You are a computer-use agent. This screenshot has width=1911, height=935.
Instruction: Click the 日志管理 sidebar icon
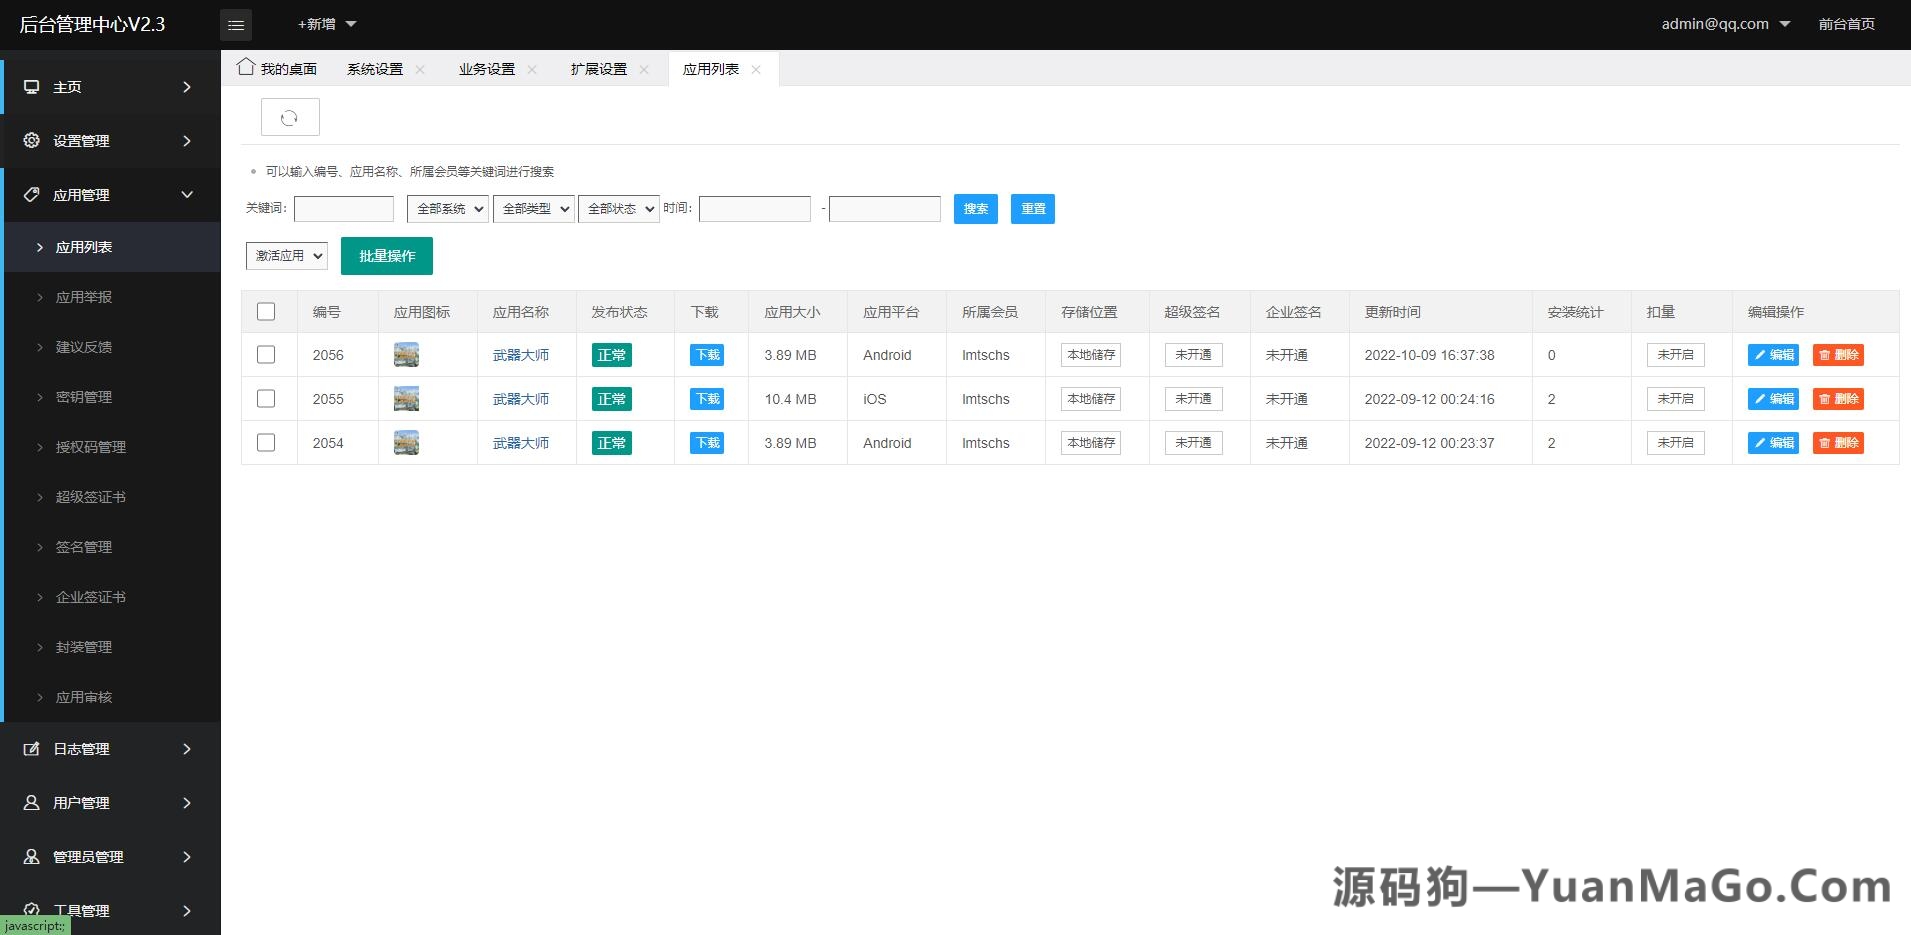(x=30, y=748)
